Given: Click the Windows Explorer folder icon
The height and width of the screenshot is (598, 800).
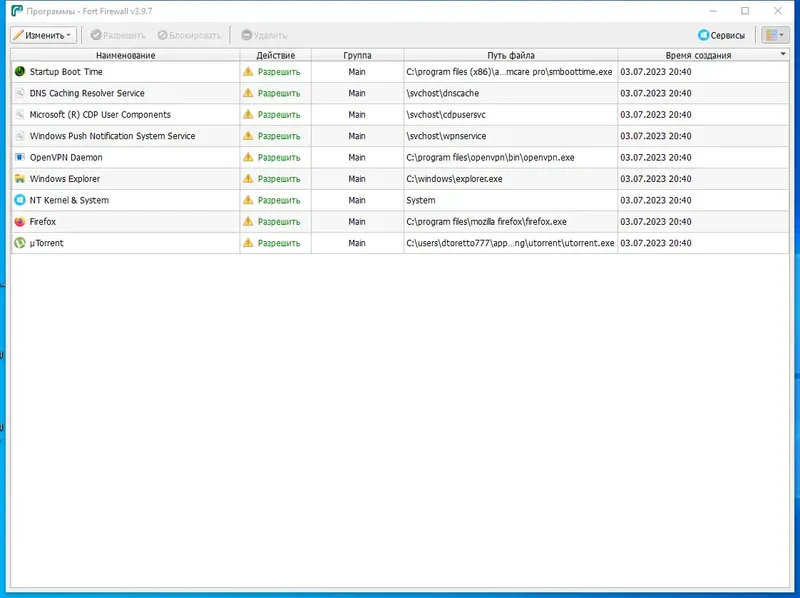Looking at the screenshot, I should coord(20,179).
